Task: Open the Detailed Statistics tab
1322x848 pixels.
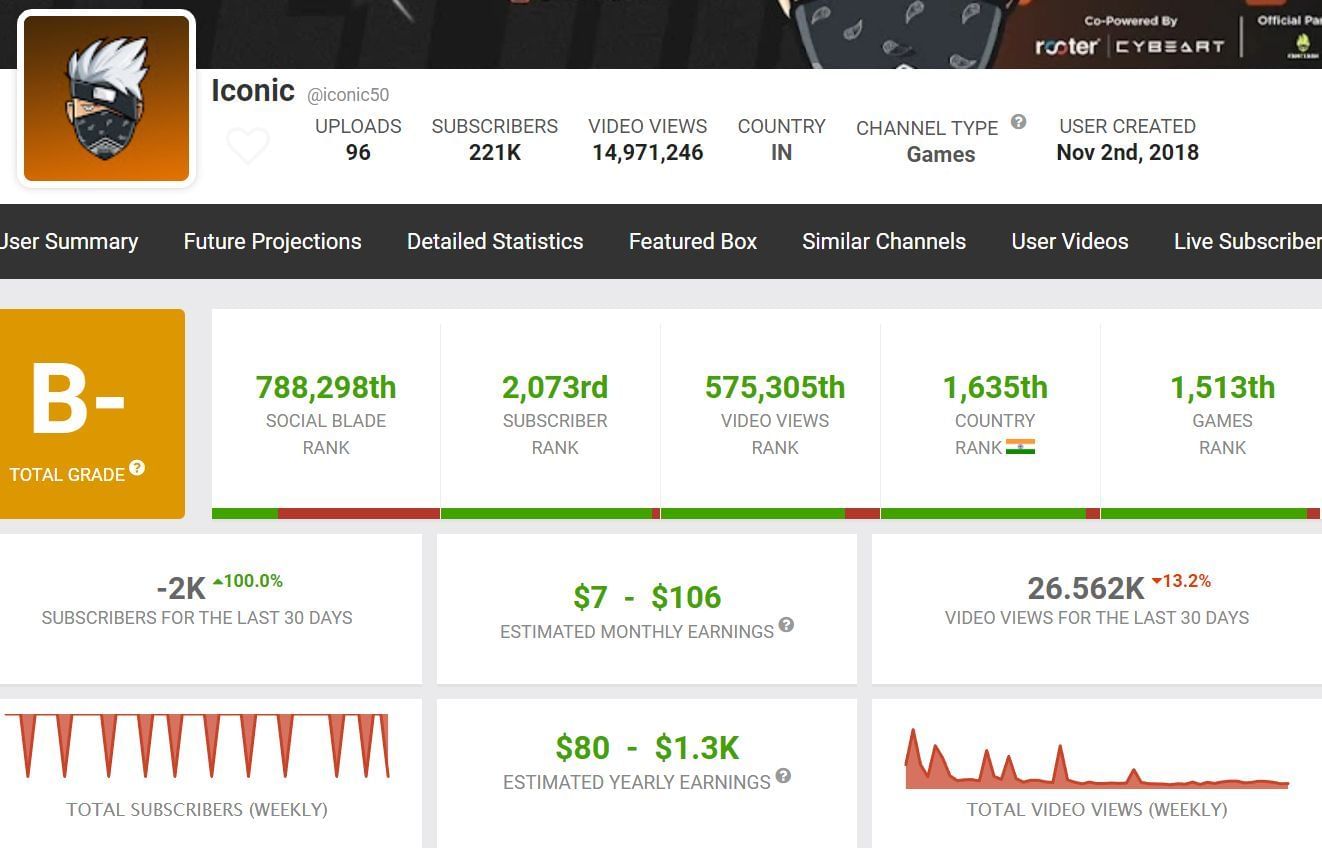Action: click(x=495, y=242)
